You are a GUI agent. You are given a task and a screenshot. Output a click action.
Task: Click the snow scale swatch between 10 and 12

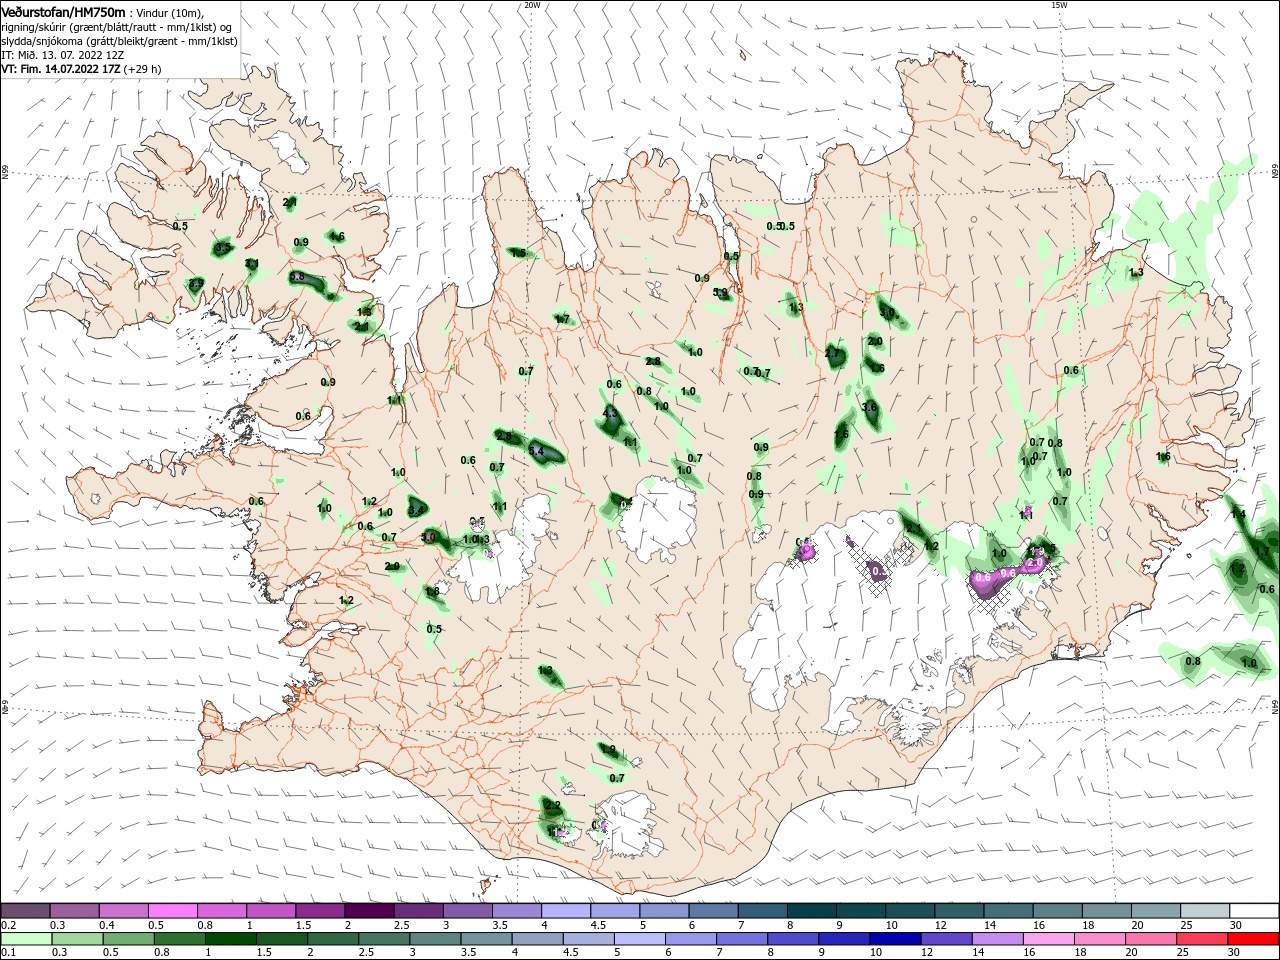(x=910, y=911)
